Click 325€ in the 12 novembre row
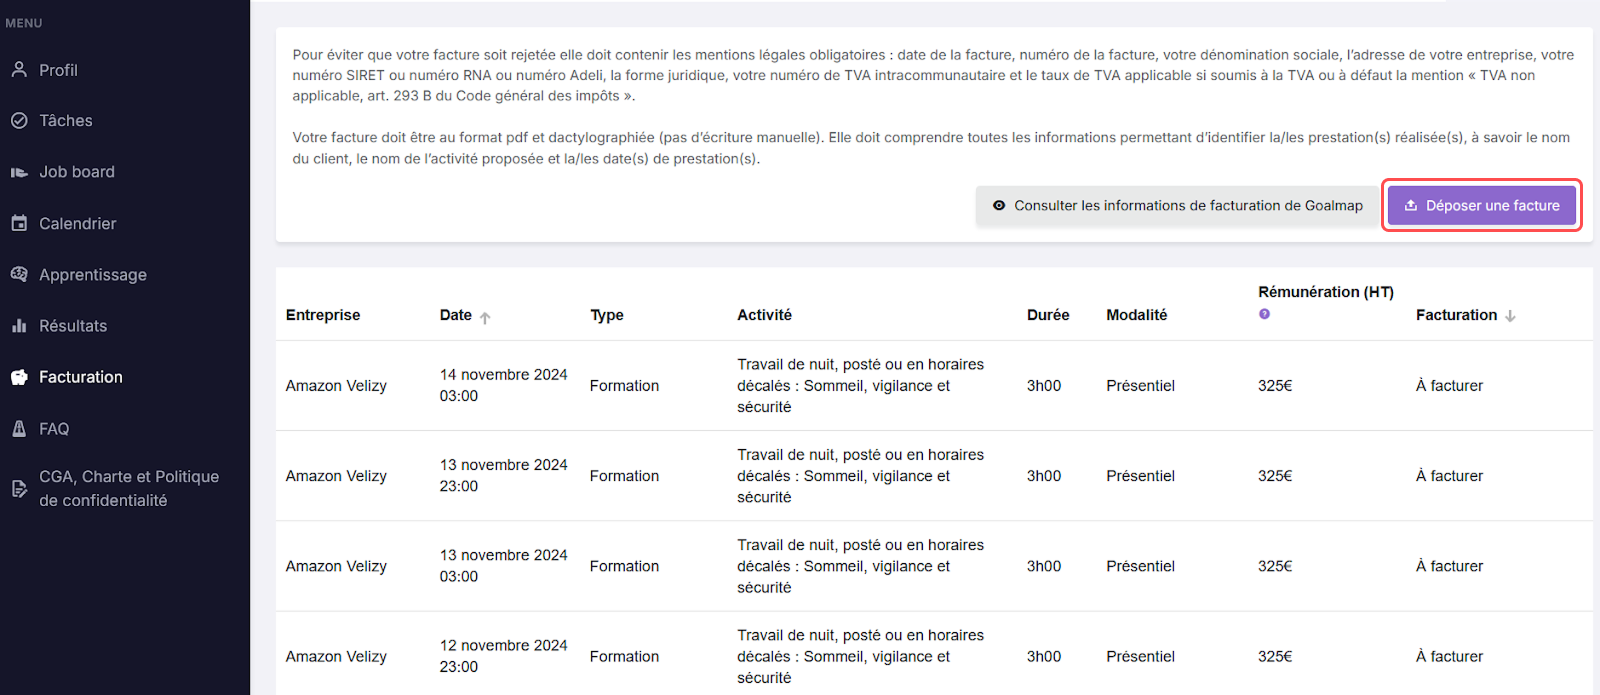The image size is (1600, 695). 1275,657
